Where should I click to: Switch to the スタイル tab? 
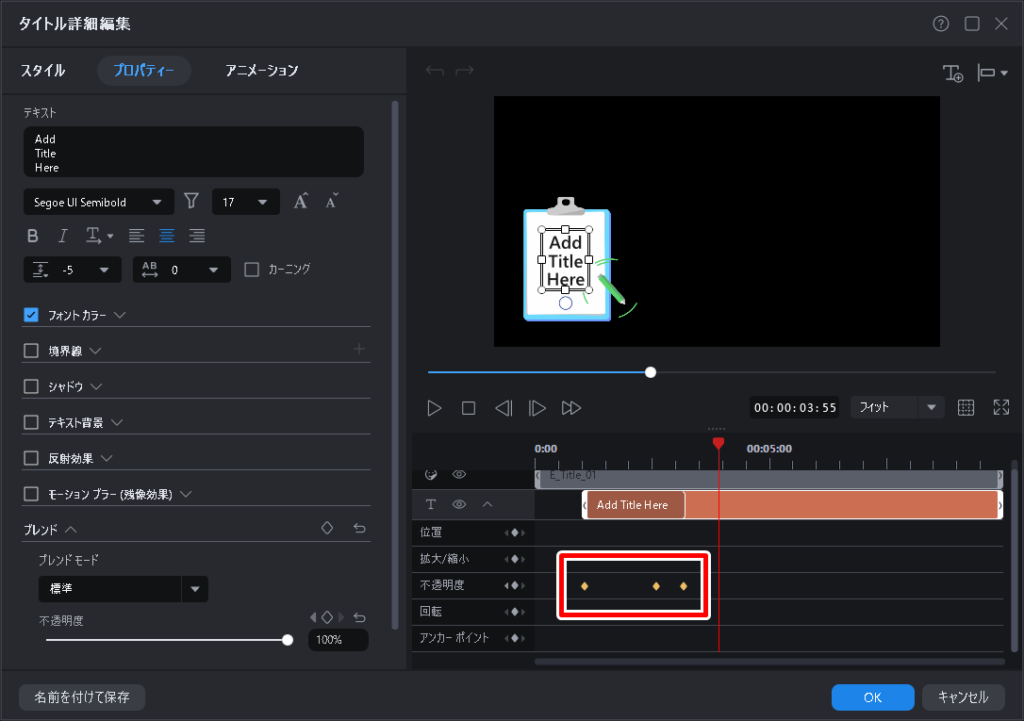coord(43,71)
